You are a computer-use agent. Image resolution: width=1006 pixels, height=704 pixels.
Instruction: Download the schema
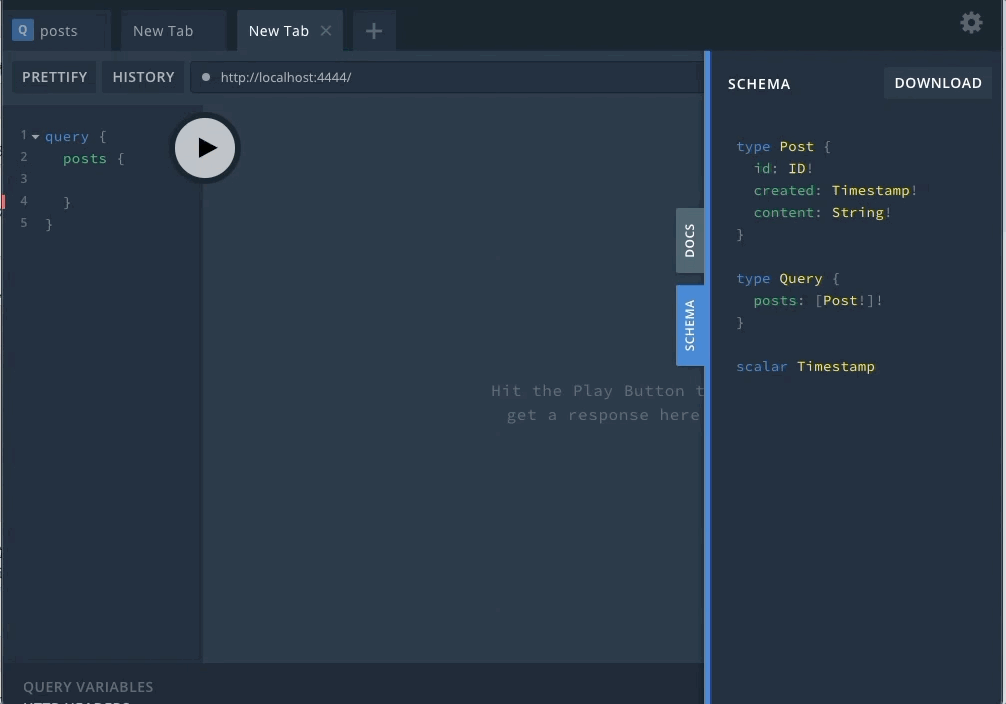click(937, 83)
